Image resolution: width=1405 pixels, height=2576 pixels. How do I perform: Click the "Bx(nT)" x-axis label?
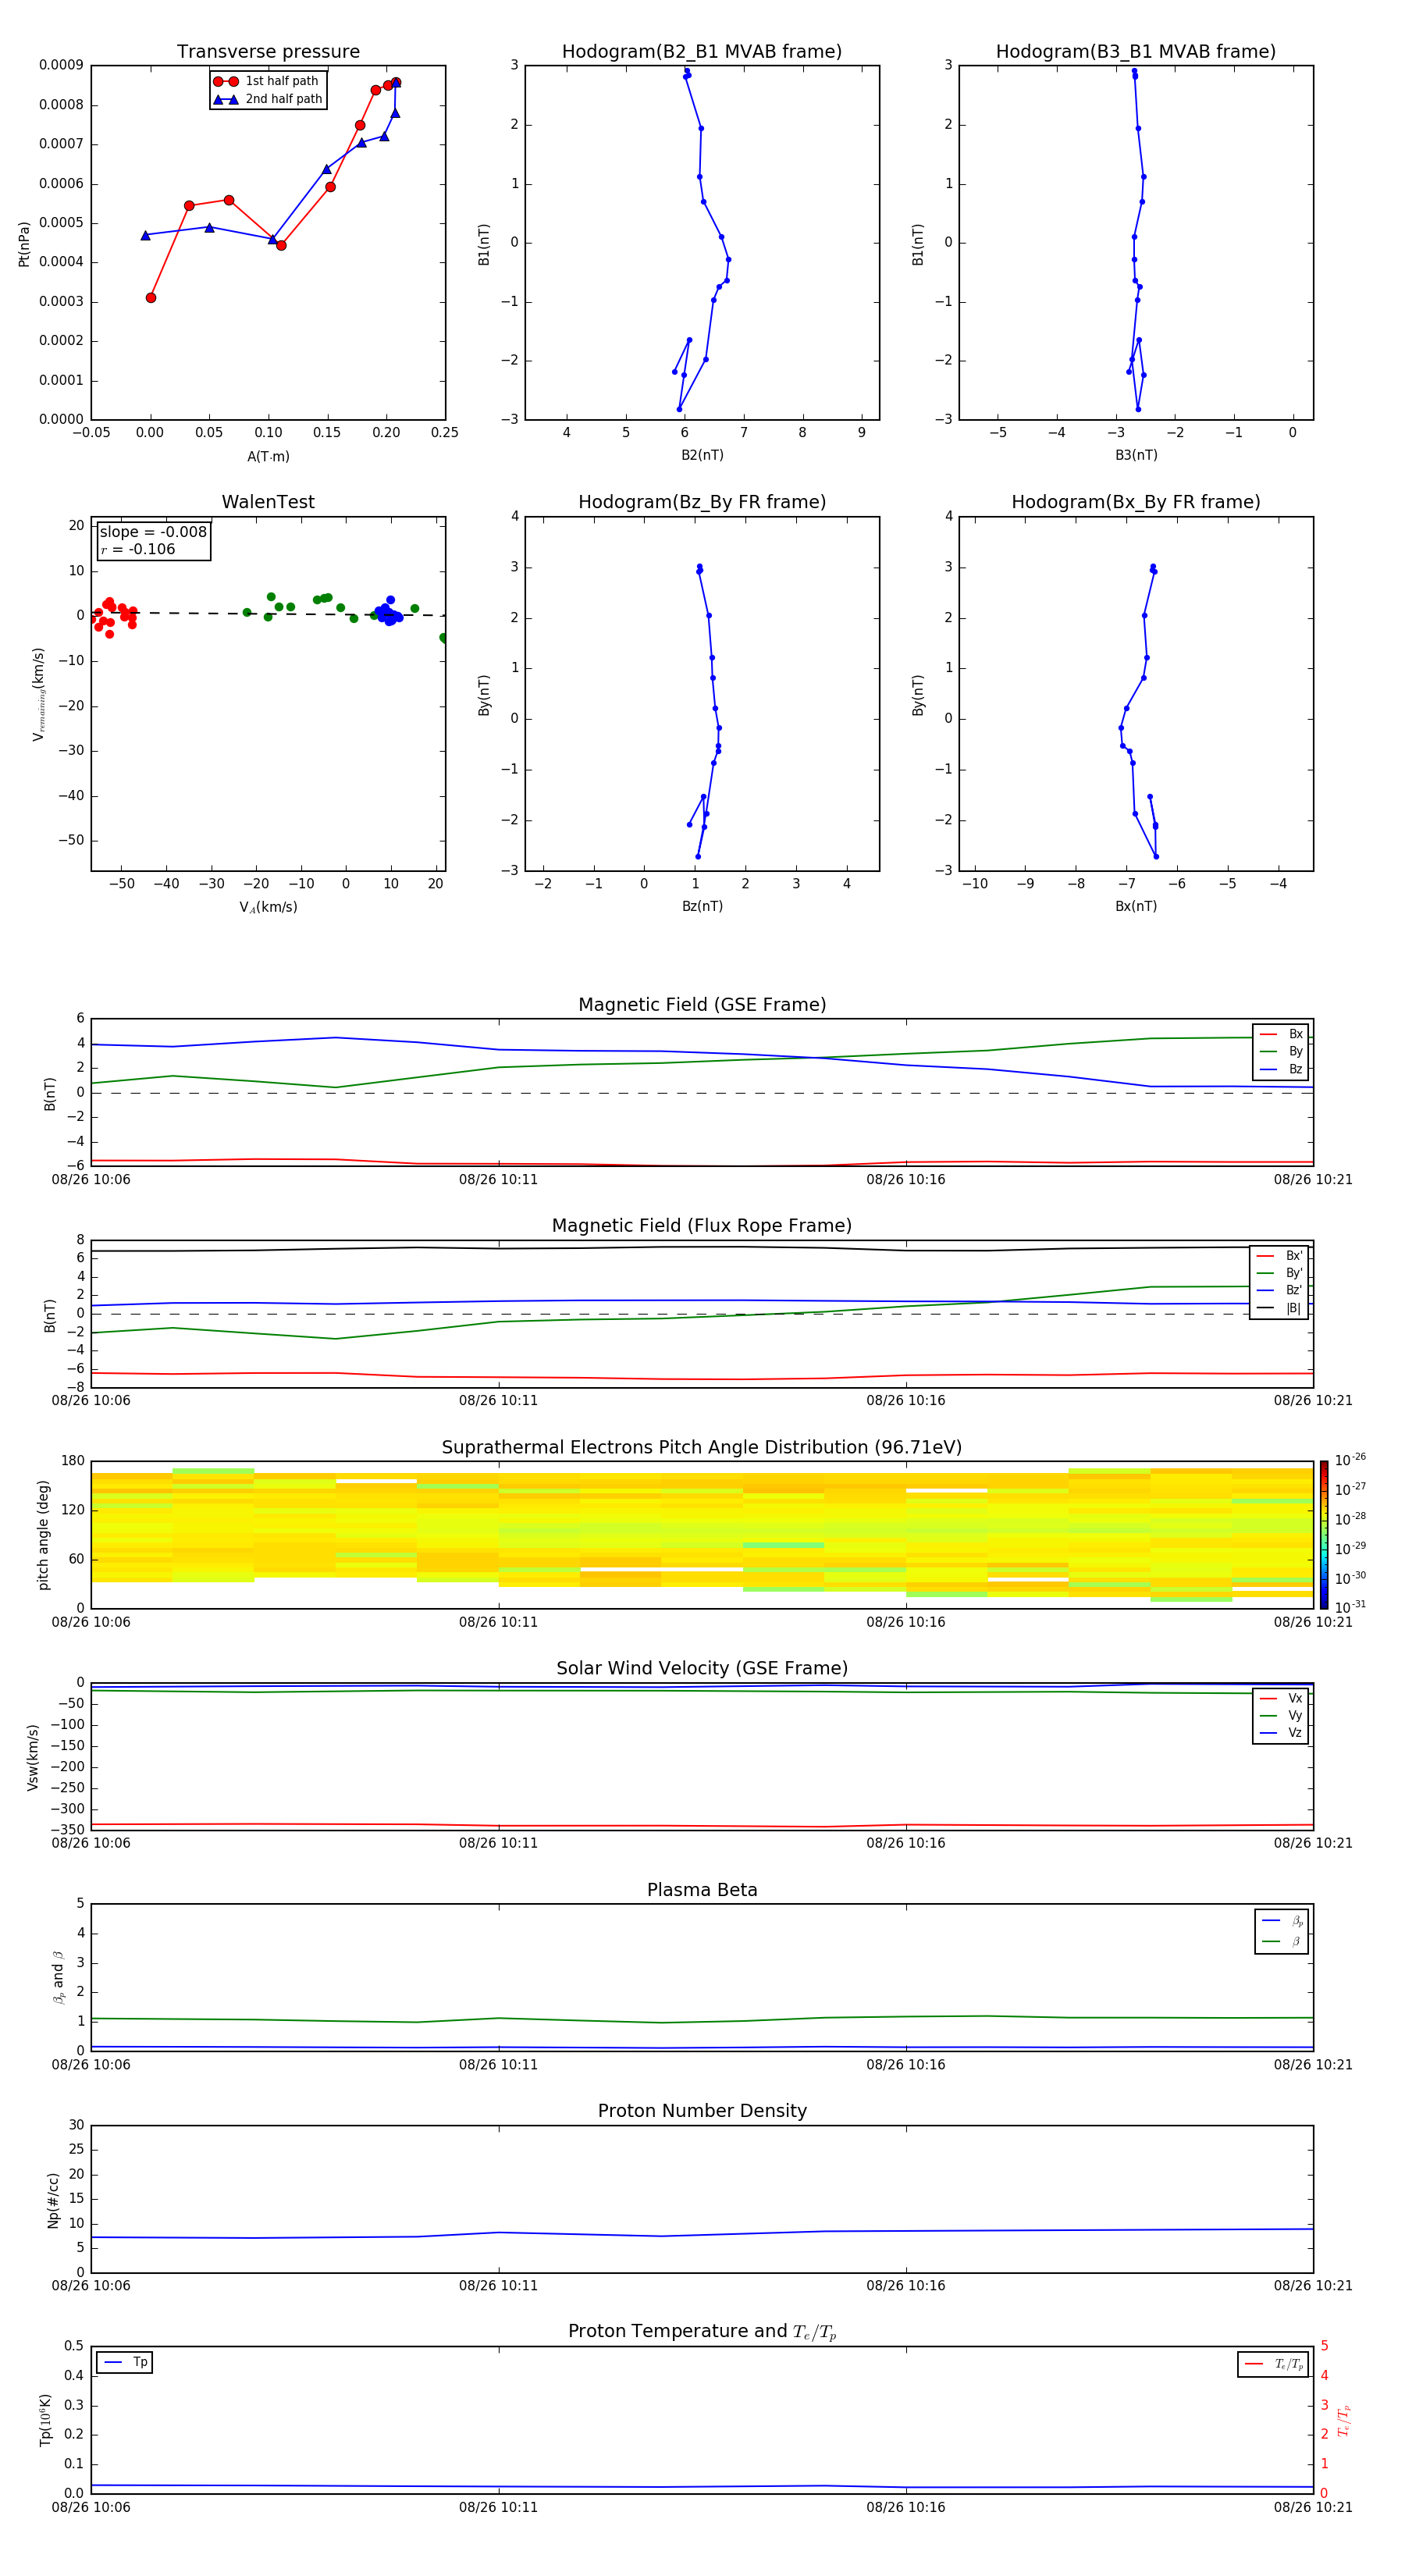tap(1136, 906)
